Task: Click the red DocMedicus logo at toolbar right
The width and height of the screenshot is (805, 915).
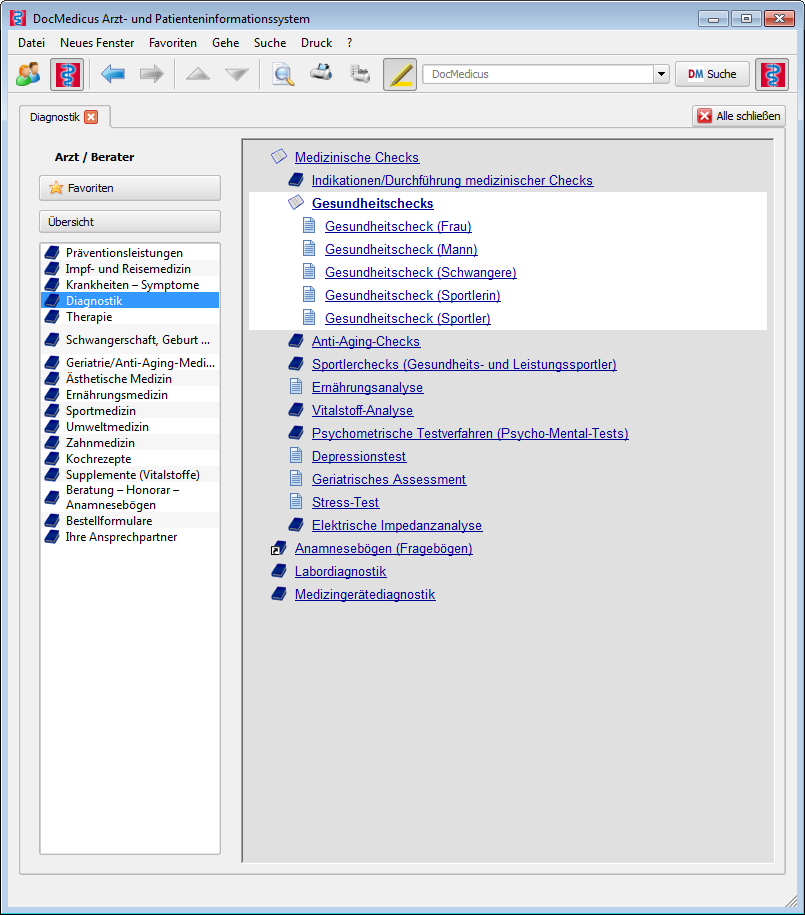Action: pyautogui.click(x=772, y=74)
